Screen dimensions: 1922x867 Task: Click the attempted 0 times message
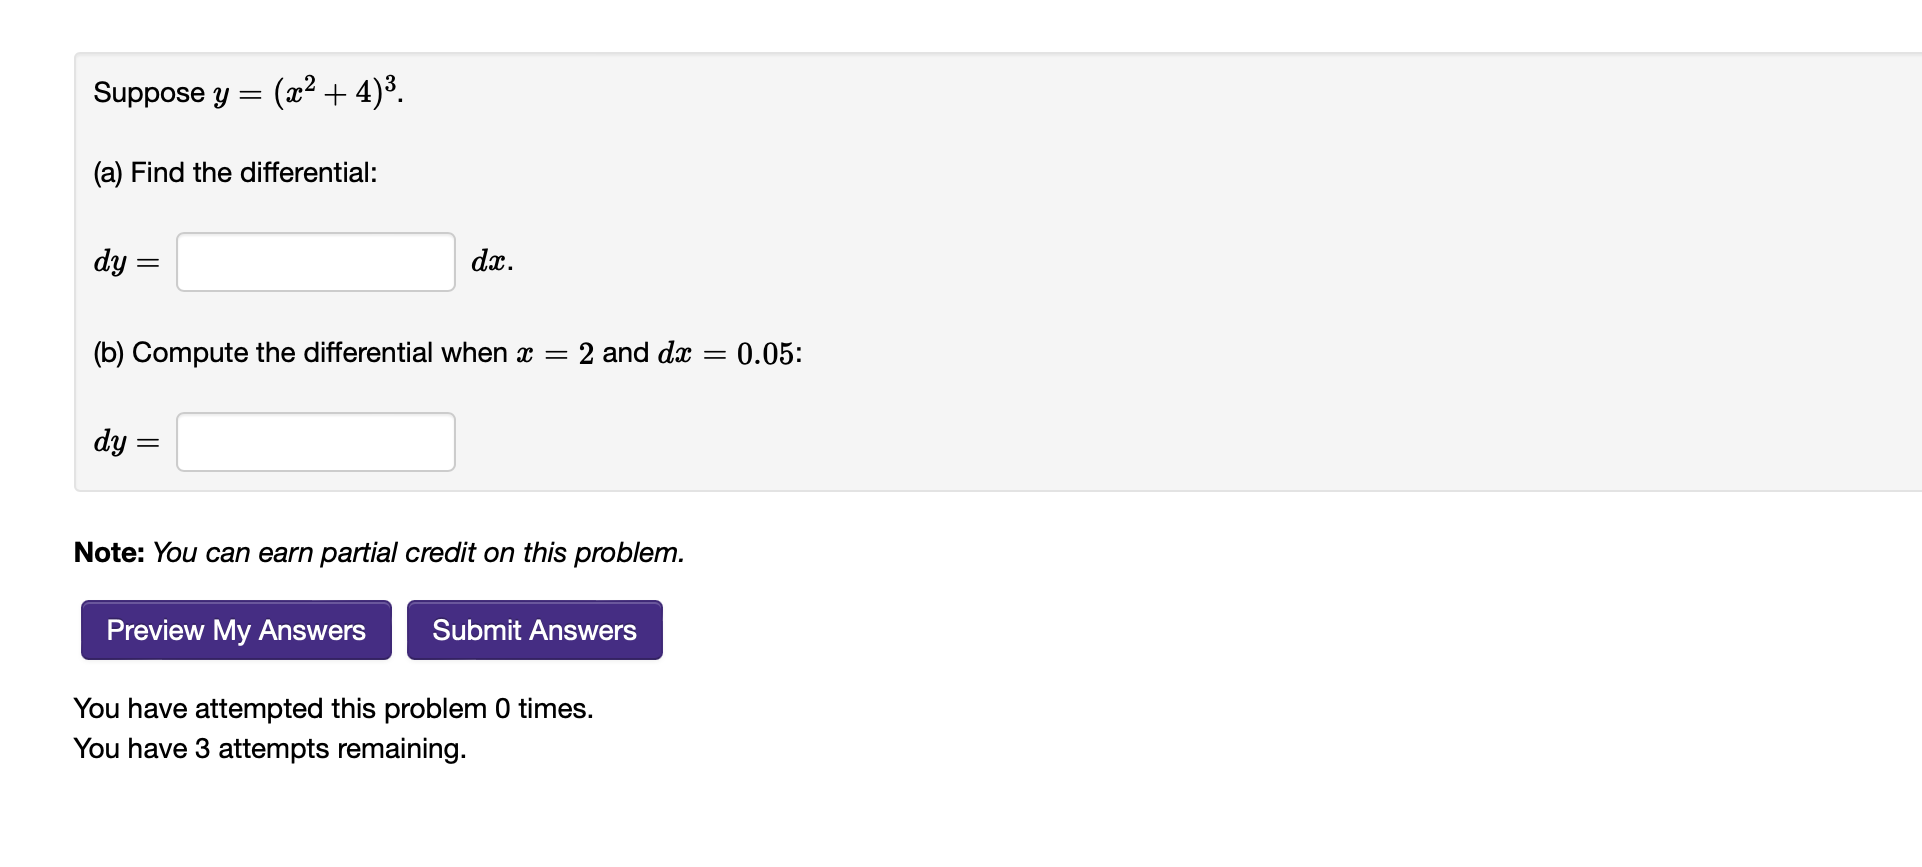333,708
